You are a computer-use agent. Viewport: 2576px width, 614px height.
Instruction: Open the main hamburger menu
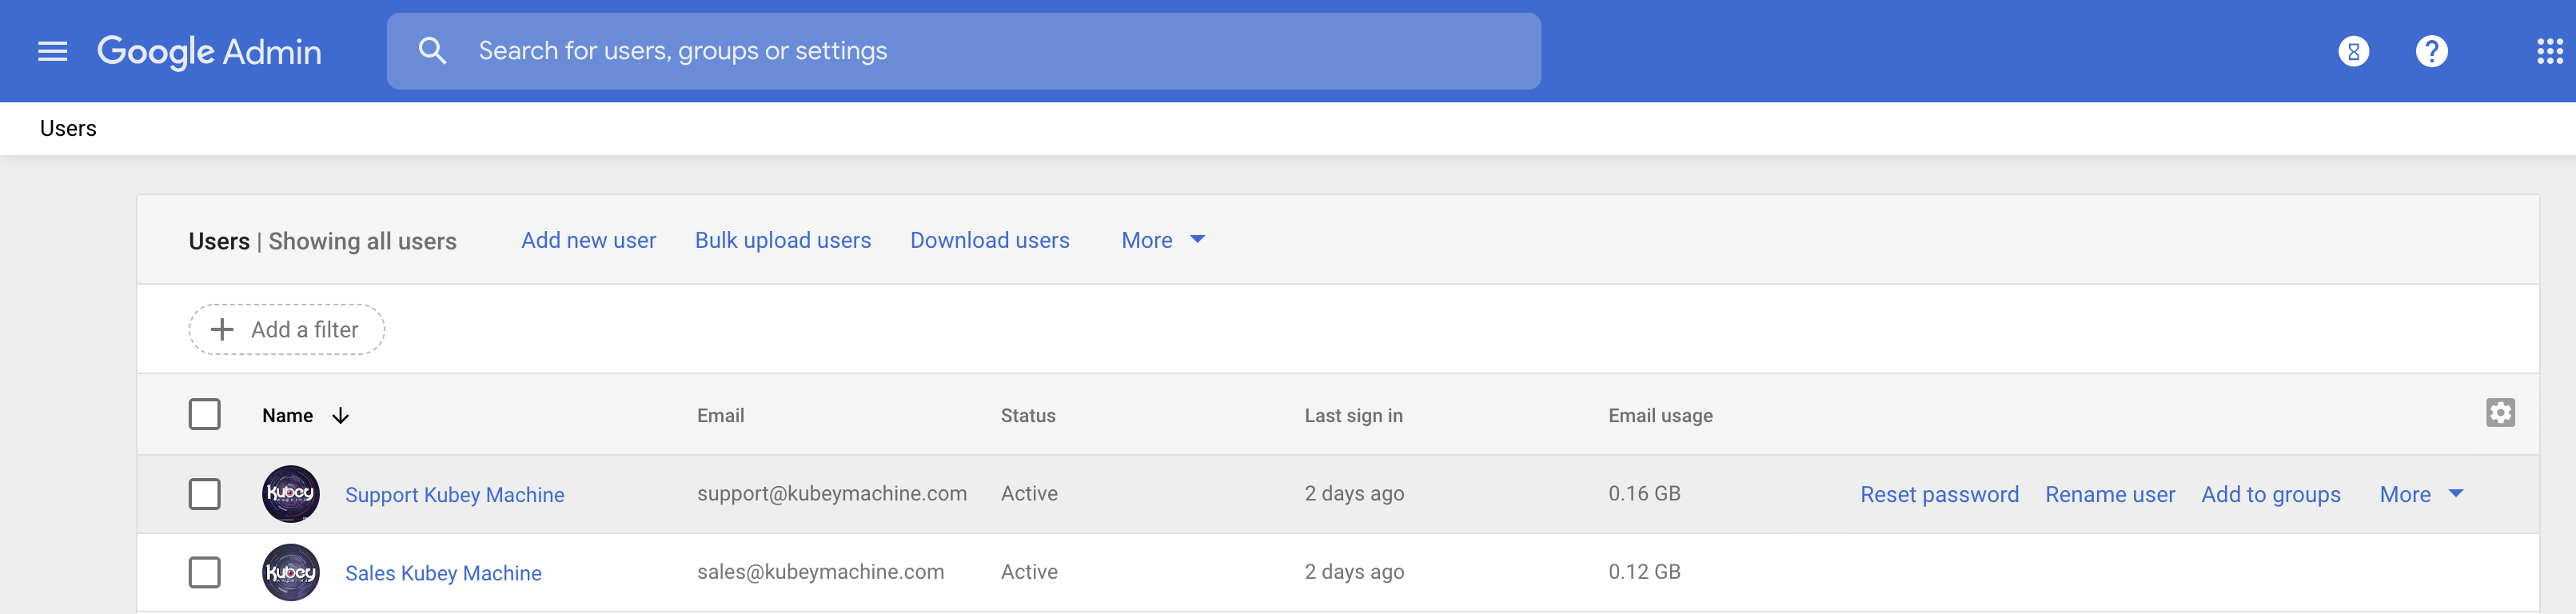coord(52,51)
